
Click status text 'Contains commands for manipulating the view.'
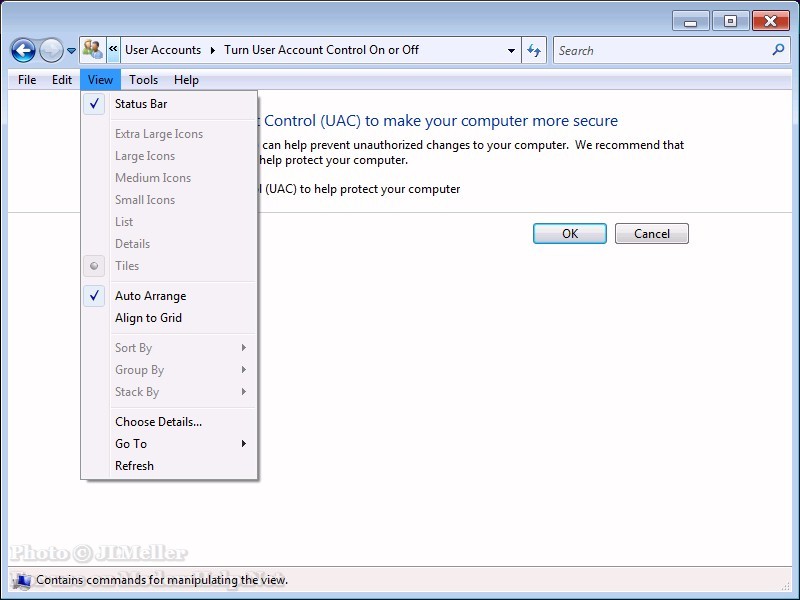pyautogui.click(x=162, y=580)
